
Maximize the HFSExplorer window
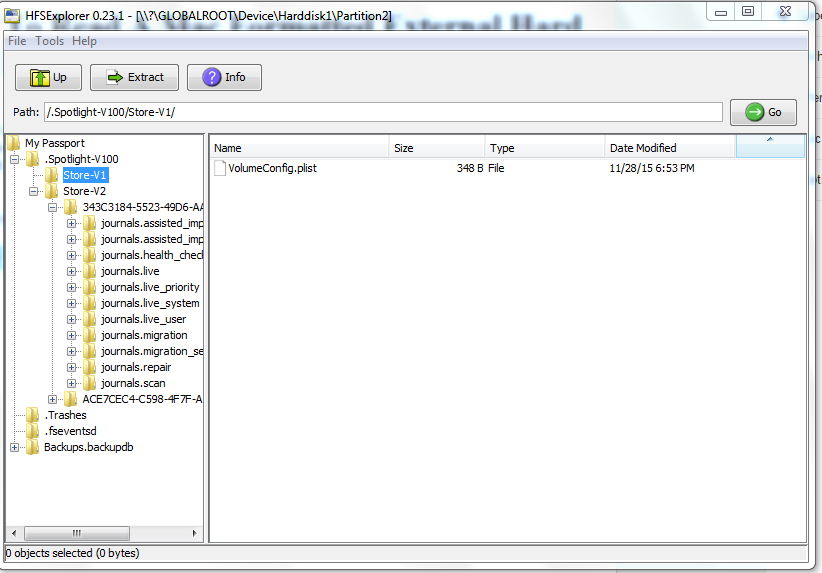(x=748, y=12)
